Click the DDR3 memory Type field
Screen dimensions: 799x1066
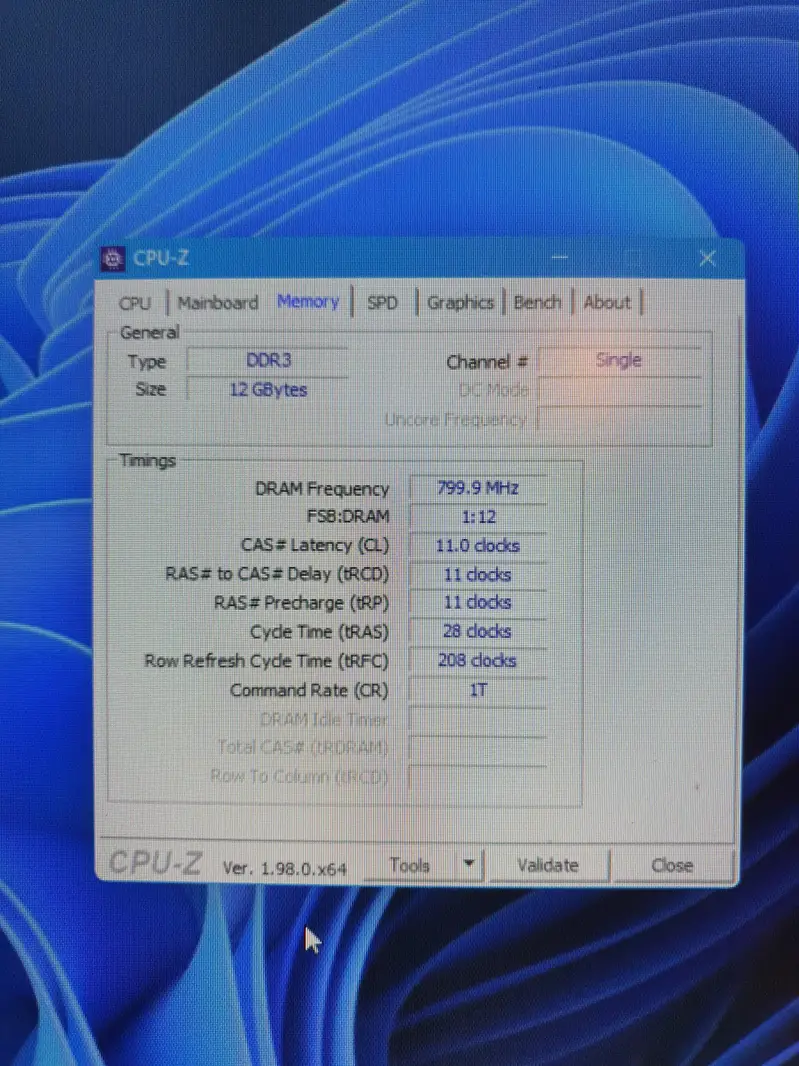[x=268, y=361]
